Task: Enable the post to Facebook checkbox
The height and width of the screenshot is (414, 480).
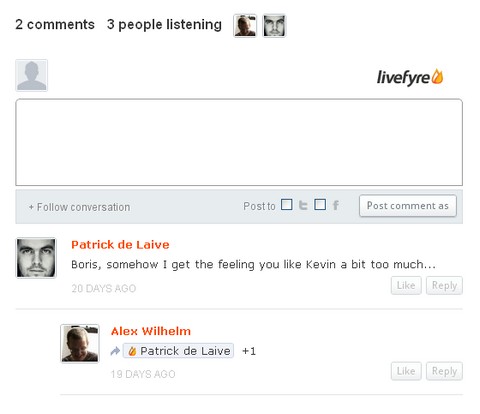Action: point(320,204)
